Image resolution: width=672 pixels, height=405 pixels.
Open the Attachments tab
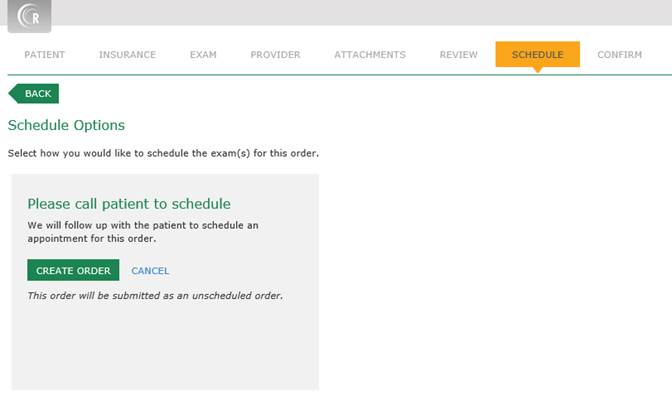pyautogui.click(x=370, y=55)
